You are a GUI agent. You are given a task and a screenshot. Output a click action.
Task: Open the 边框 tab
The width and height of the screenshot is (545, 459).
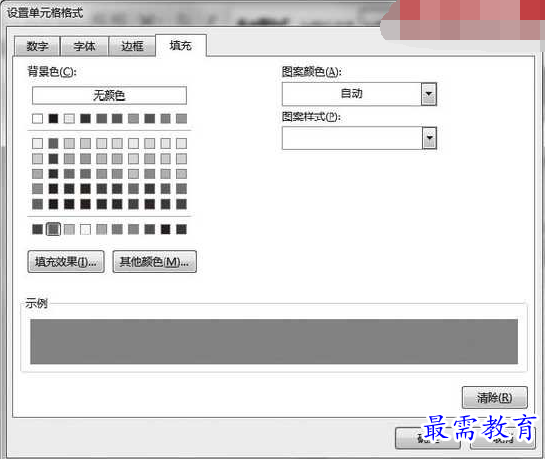(x=132, y=46)
